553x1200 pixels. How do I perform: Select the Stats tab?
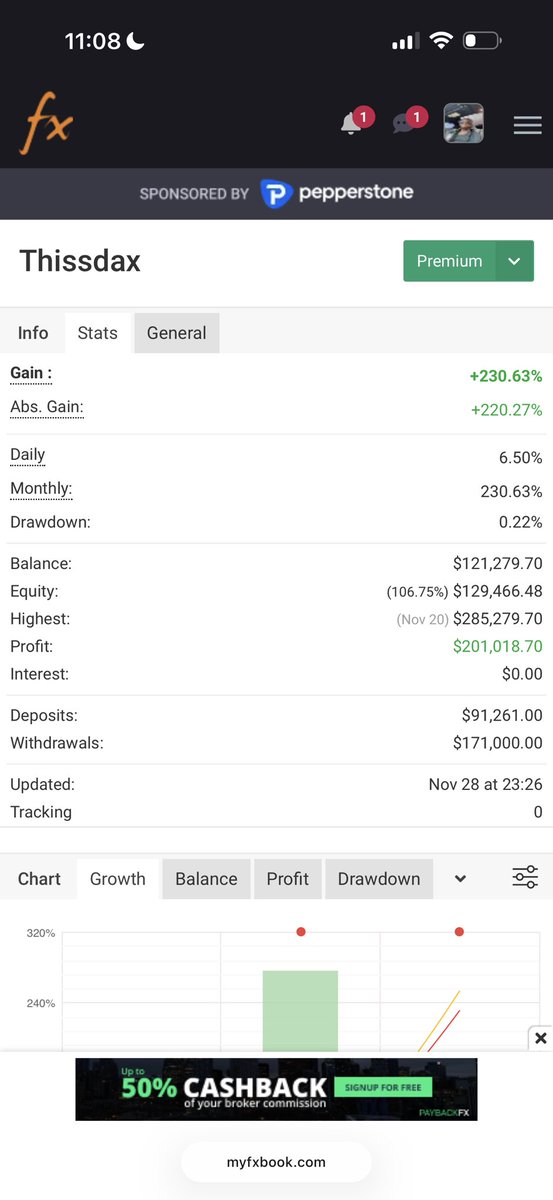(x=98, y=333)
